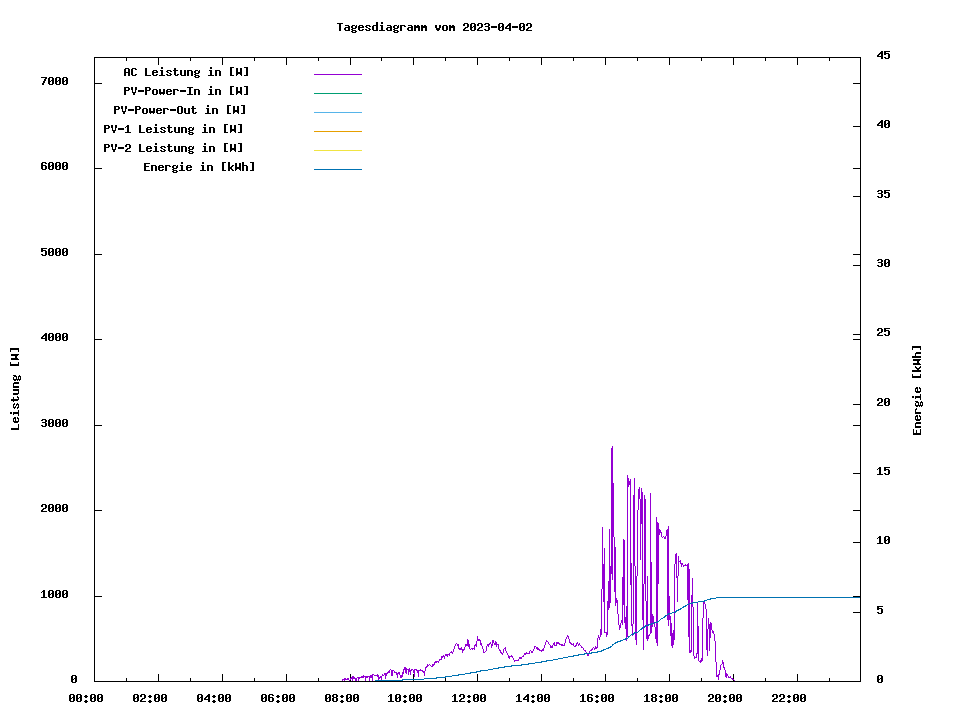Click the 08:00 time axis label
The width and height of the screenshot is (960, 720).
tap(341, 698)
